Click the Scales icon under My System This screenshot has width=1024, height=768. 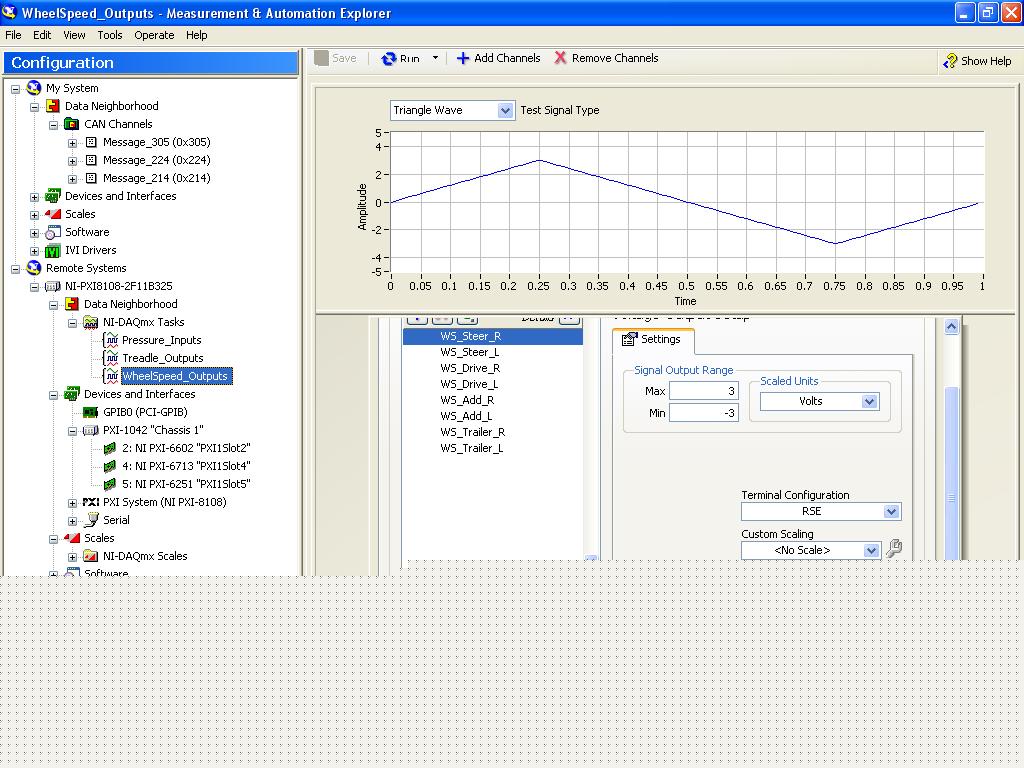pyautogui.click(x=53, y=214)
